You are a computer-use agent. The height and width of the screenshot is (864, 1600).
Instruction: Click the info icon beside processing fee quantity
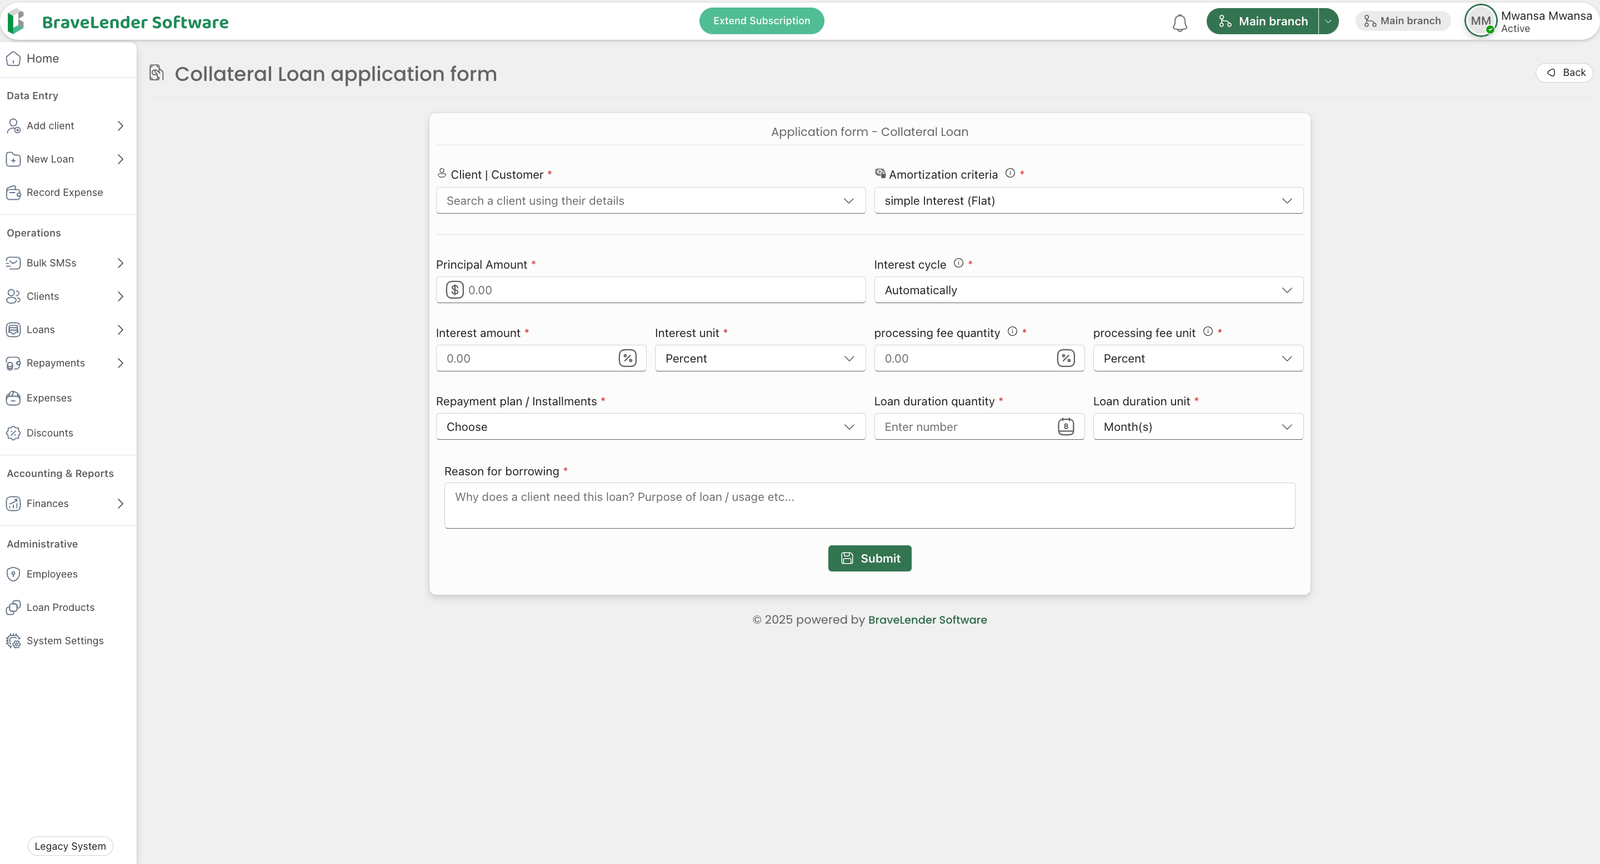(x=1012, y=332)
